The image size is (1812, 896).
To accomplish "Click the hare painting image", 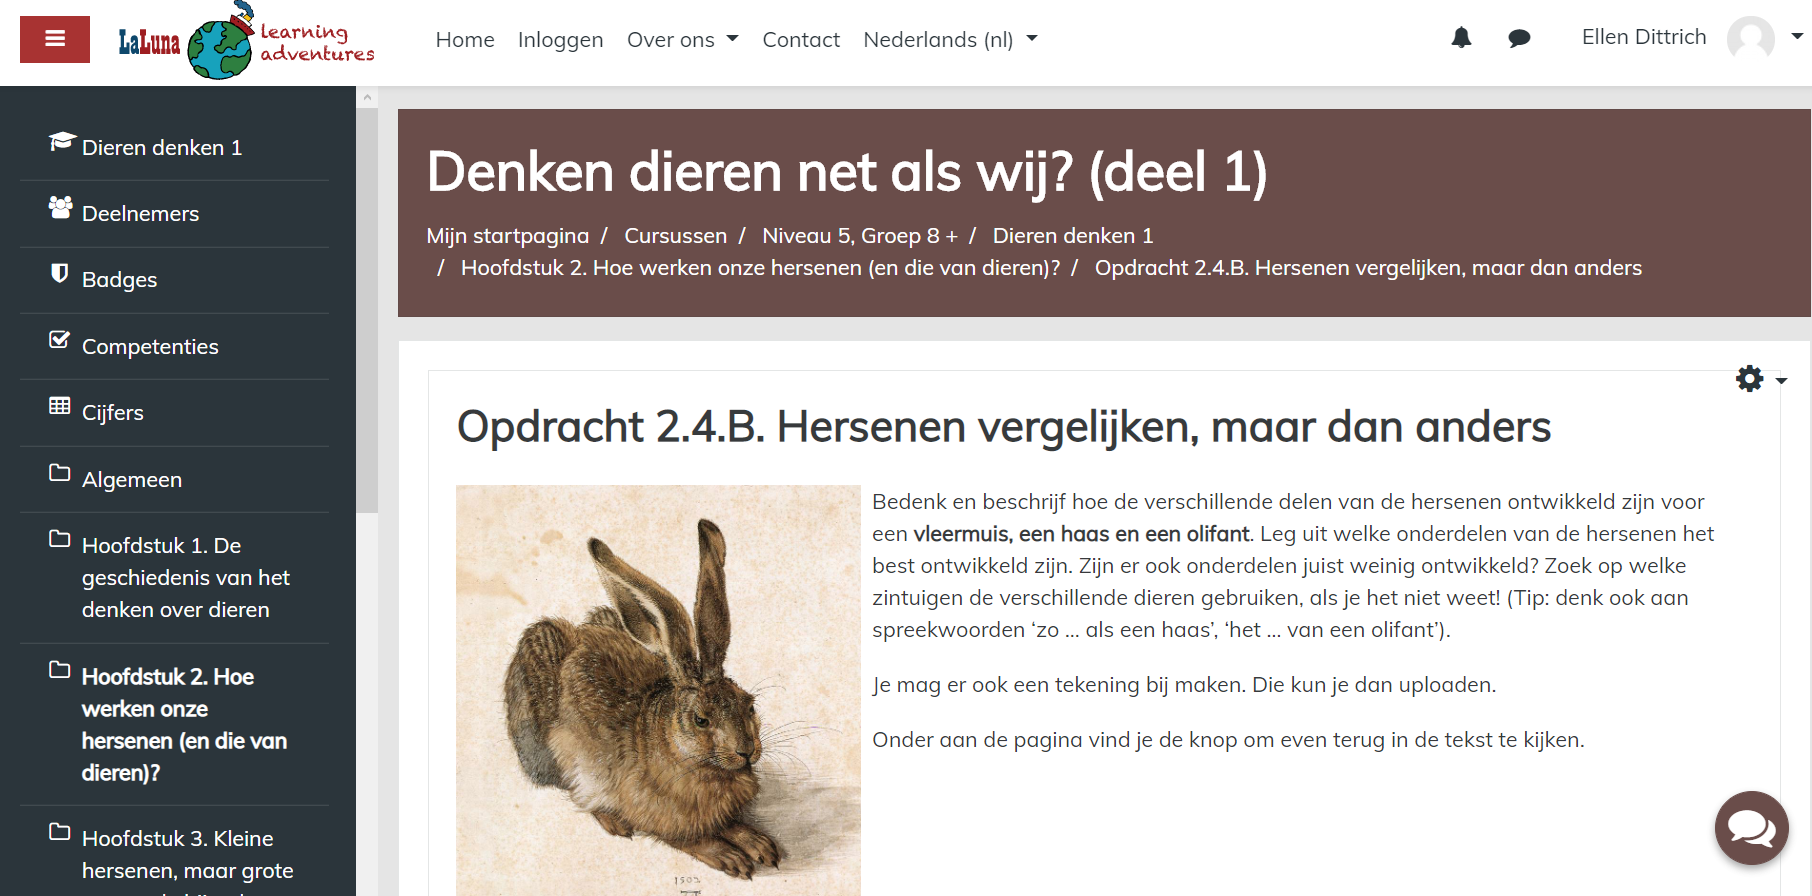I will pyautogui.click(x=658, y=690).
